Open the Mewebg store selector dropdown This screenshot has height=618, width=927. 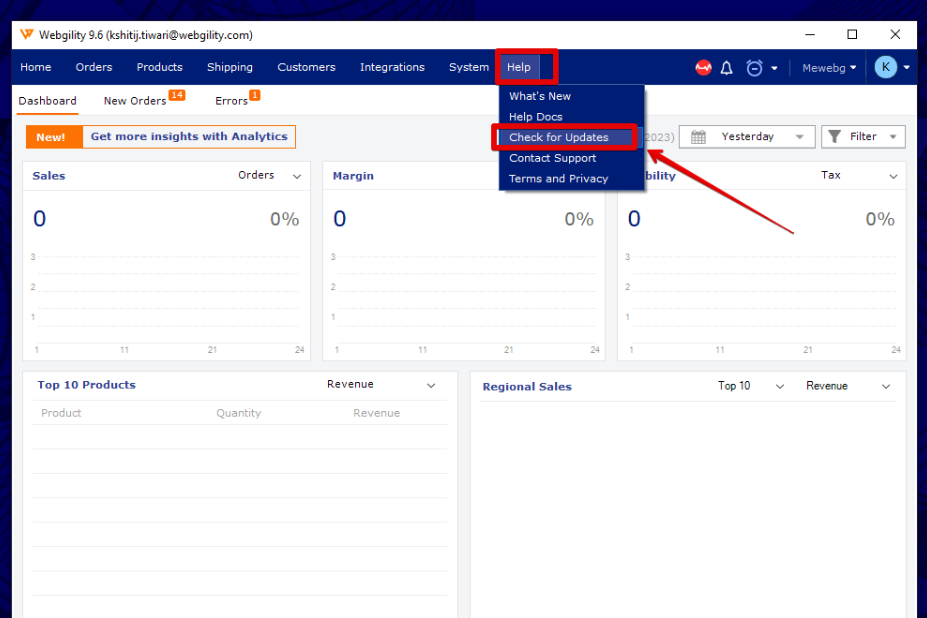click(x=829, y=68)
